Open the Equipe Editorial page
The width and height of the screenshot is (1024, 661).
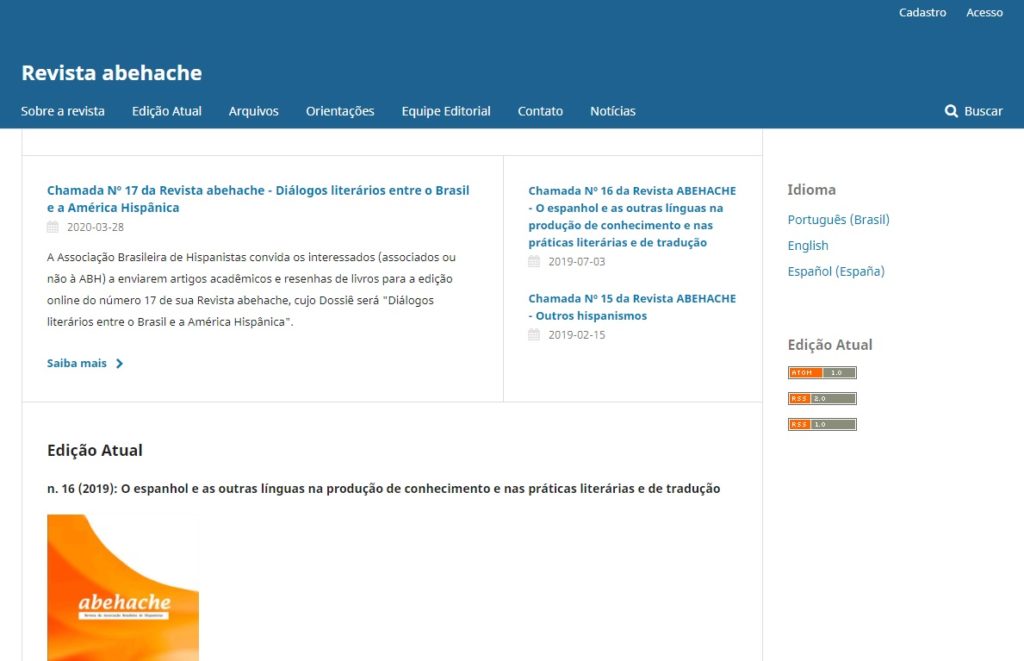click(x=446, y=111)
